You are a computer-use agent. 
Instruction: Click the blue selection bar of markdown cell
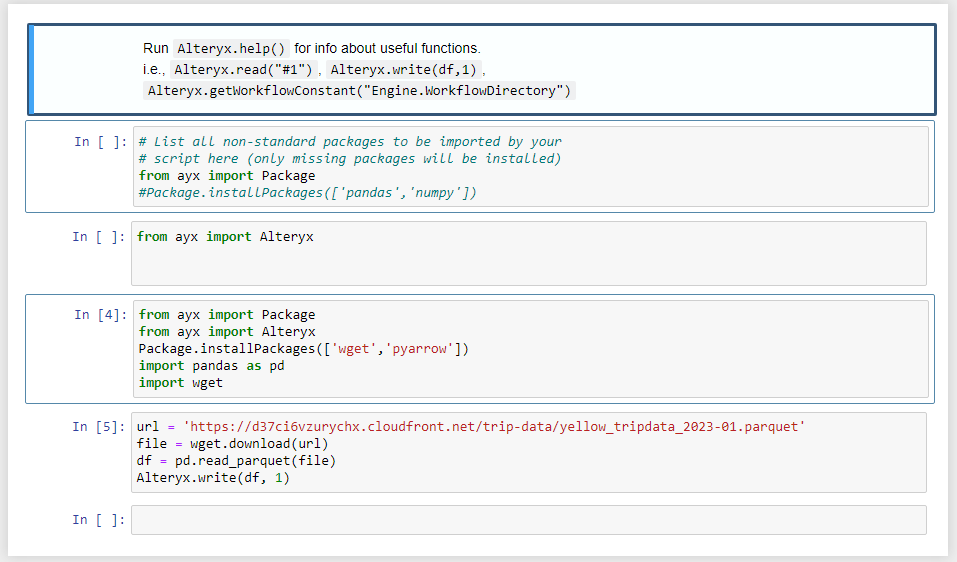tap(32, 69)
